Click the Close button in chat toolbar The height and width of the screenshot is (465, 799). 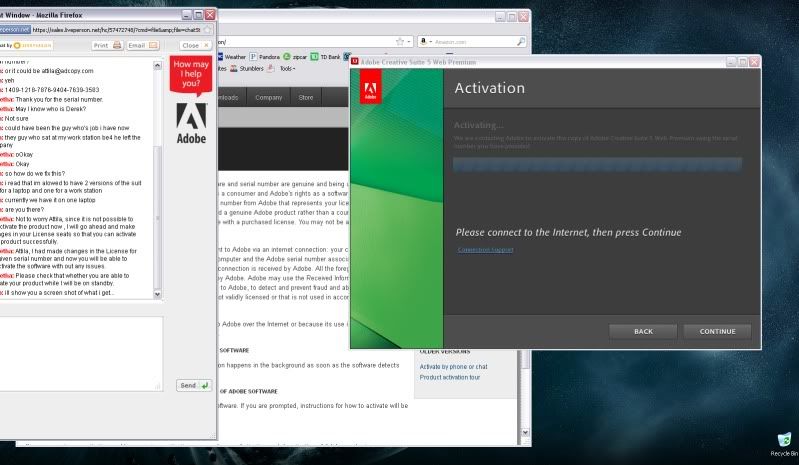click(x=195, y=45)
